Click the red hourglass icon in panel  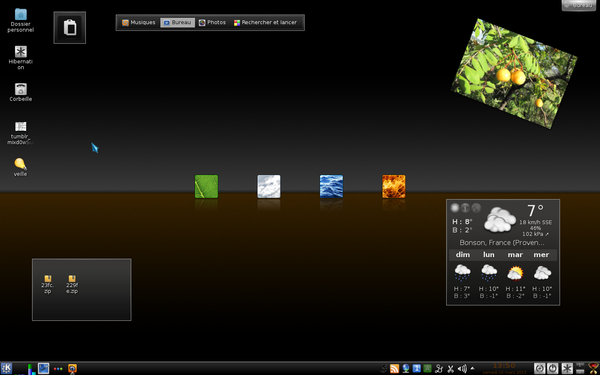pos(593,369)
